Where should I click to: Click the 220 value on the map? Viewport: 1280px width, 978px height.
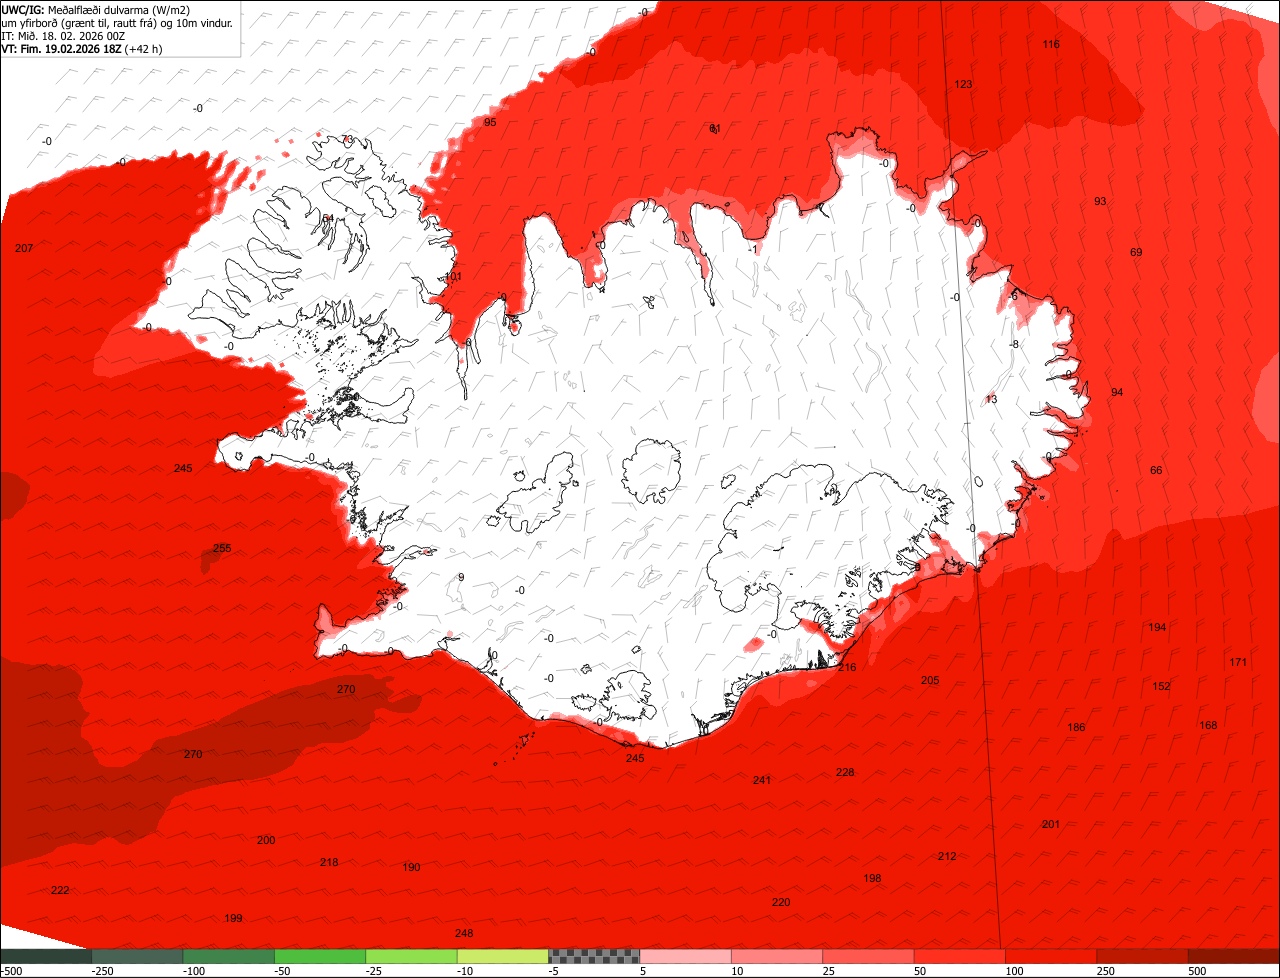[781, 902]
